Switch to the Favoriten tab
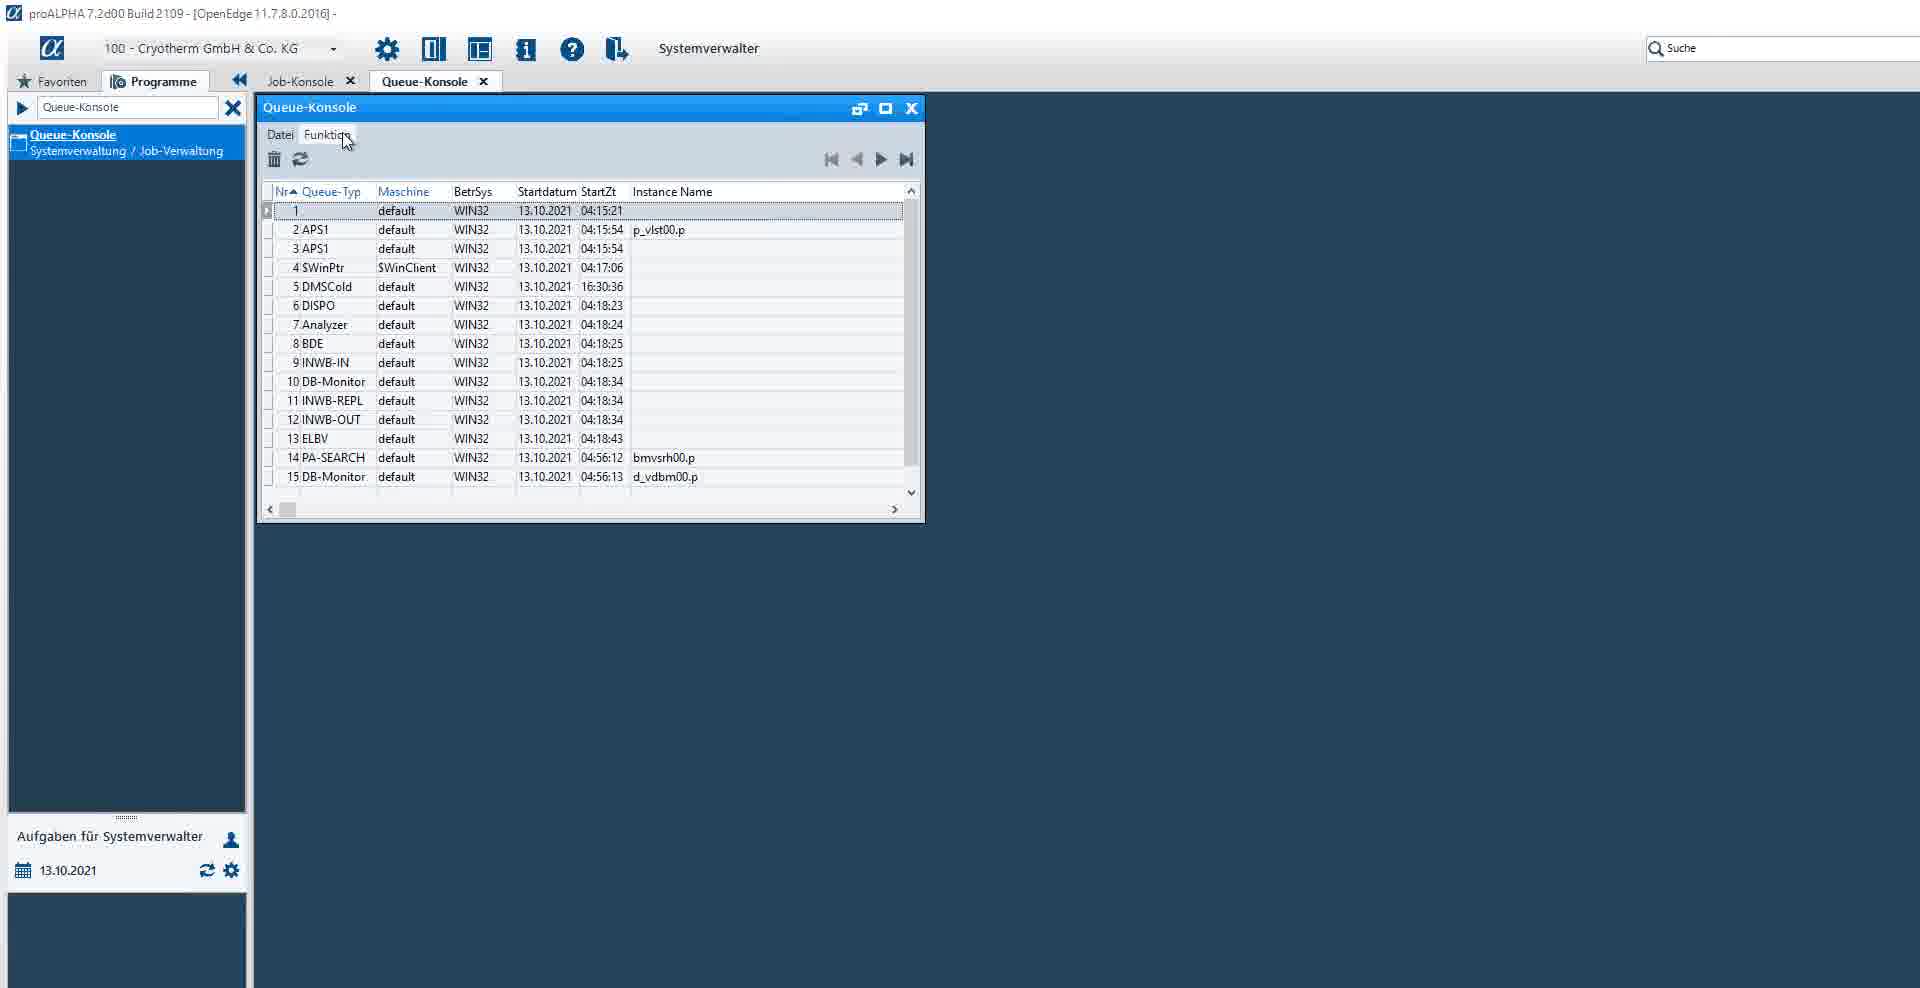 coord(52,81)
